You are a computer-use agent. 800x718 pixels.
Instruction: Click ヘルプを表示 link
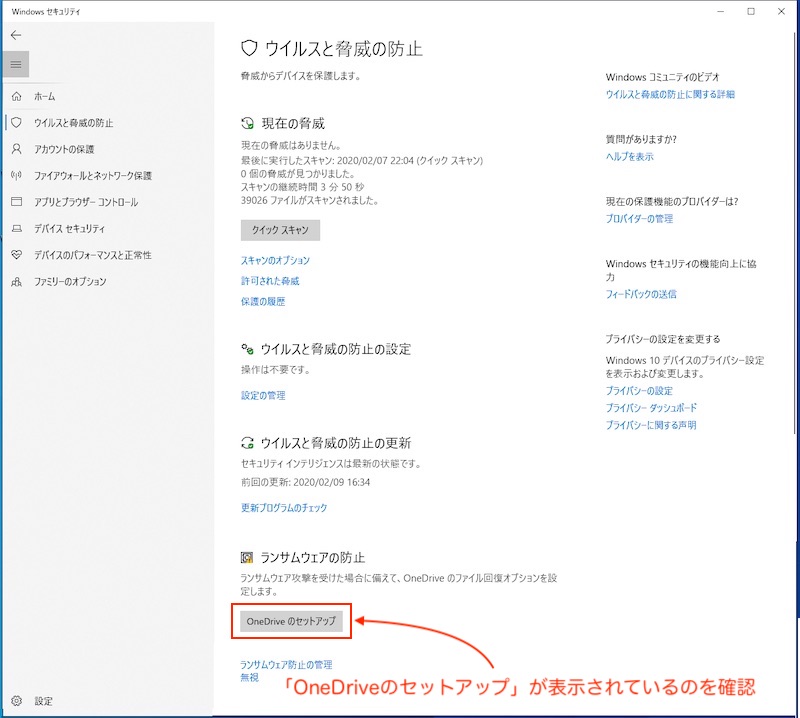(x=629, y=156)
